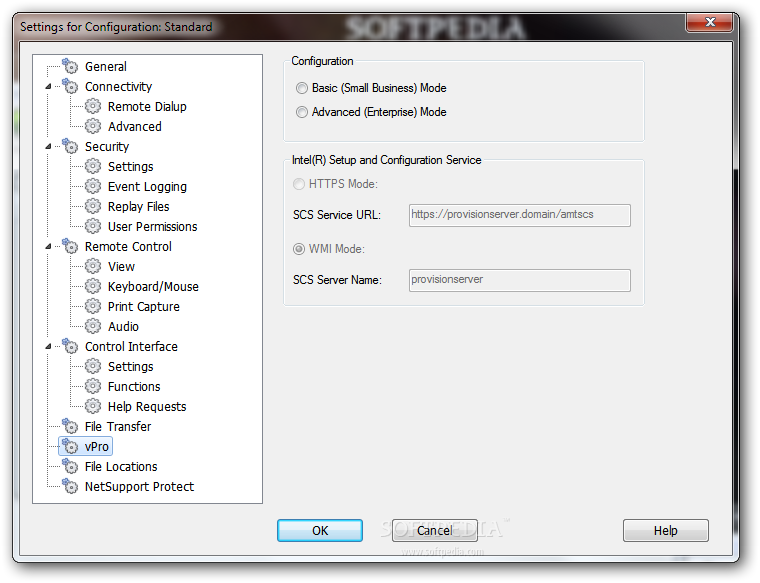Open NetSupport Protect settings
760x583 pixels.
(139, 487)
